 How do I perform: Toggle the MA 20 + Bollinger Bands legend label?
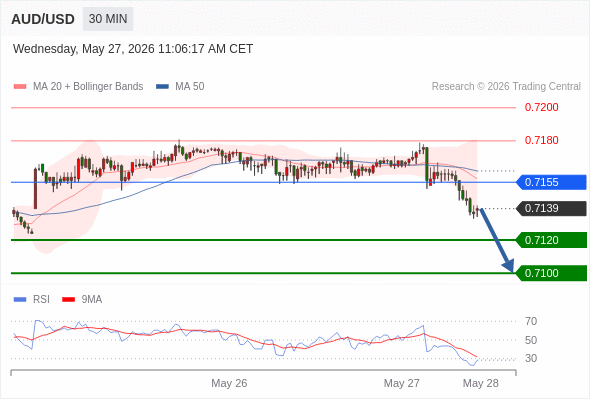tap(88, 87)
